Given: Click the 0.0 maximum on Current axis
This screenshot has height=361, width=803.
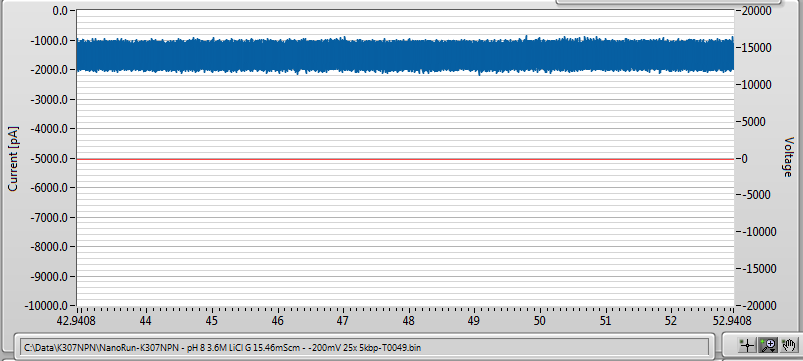Looking at the screenshot, I should 60,10.
